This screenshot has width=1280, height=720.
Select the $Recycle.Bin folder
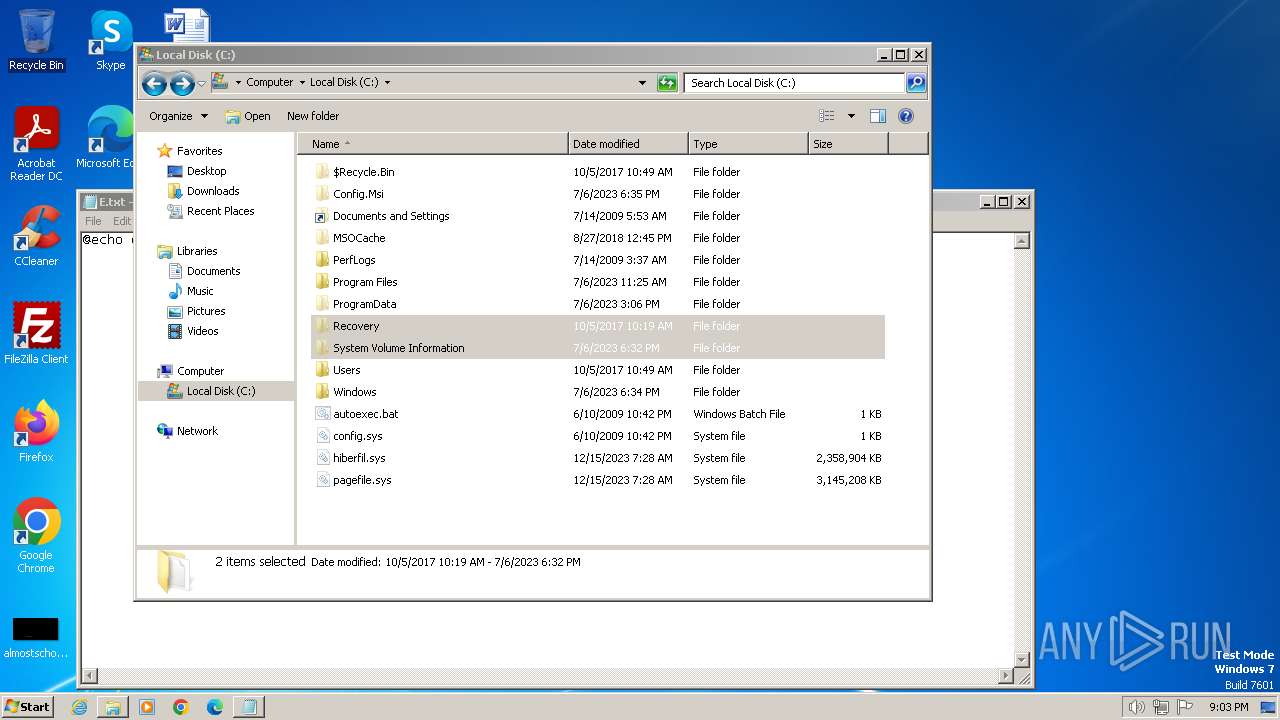pos(598,172)
